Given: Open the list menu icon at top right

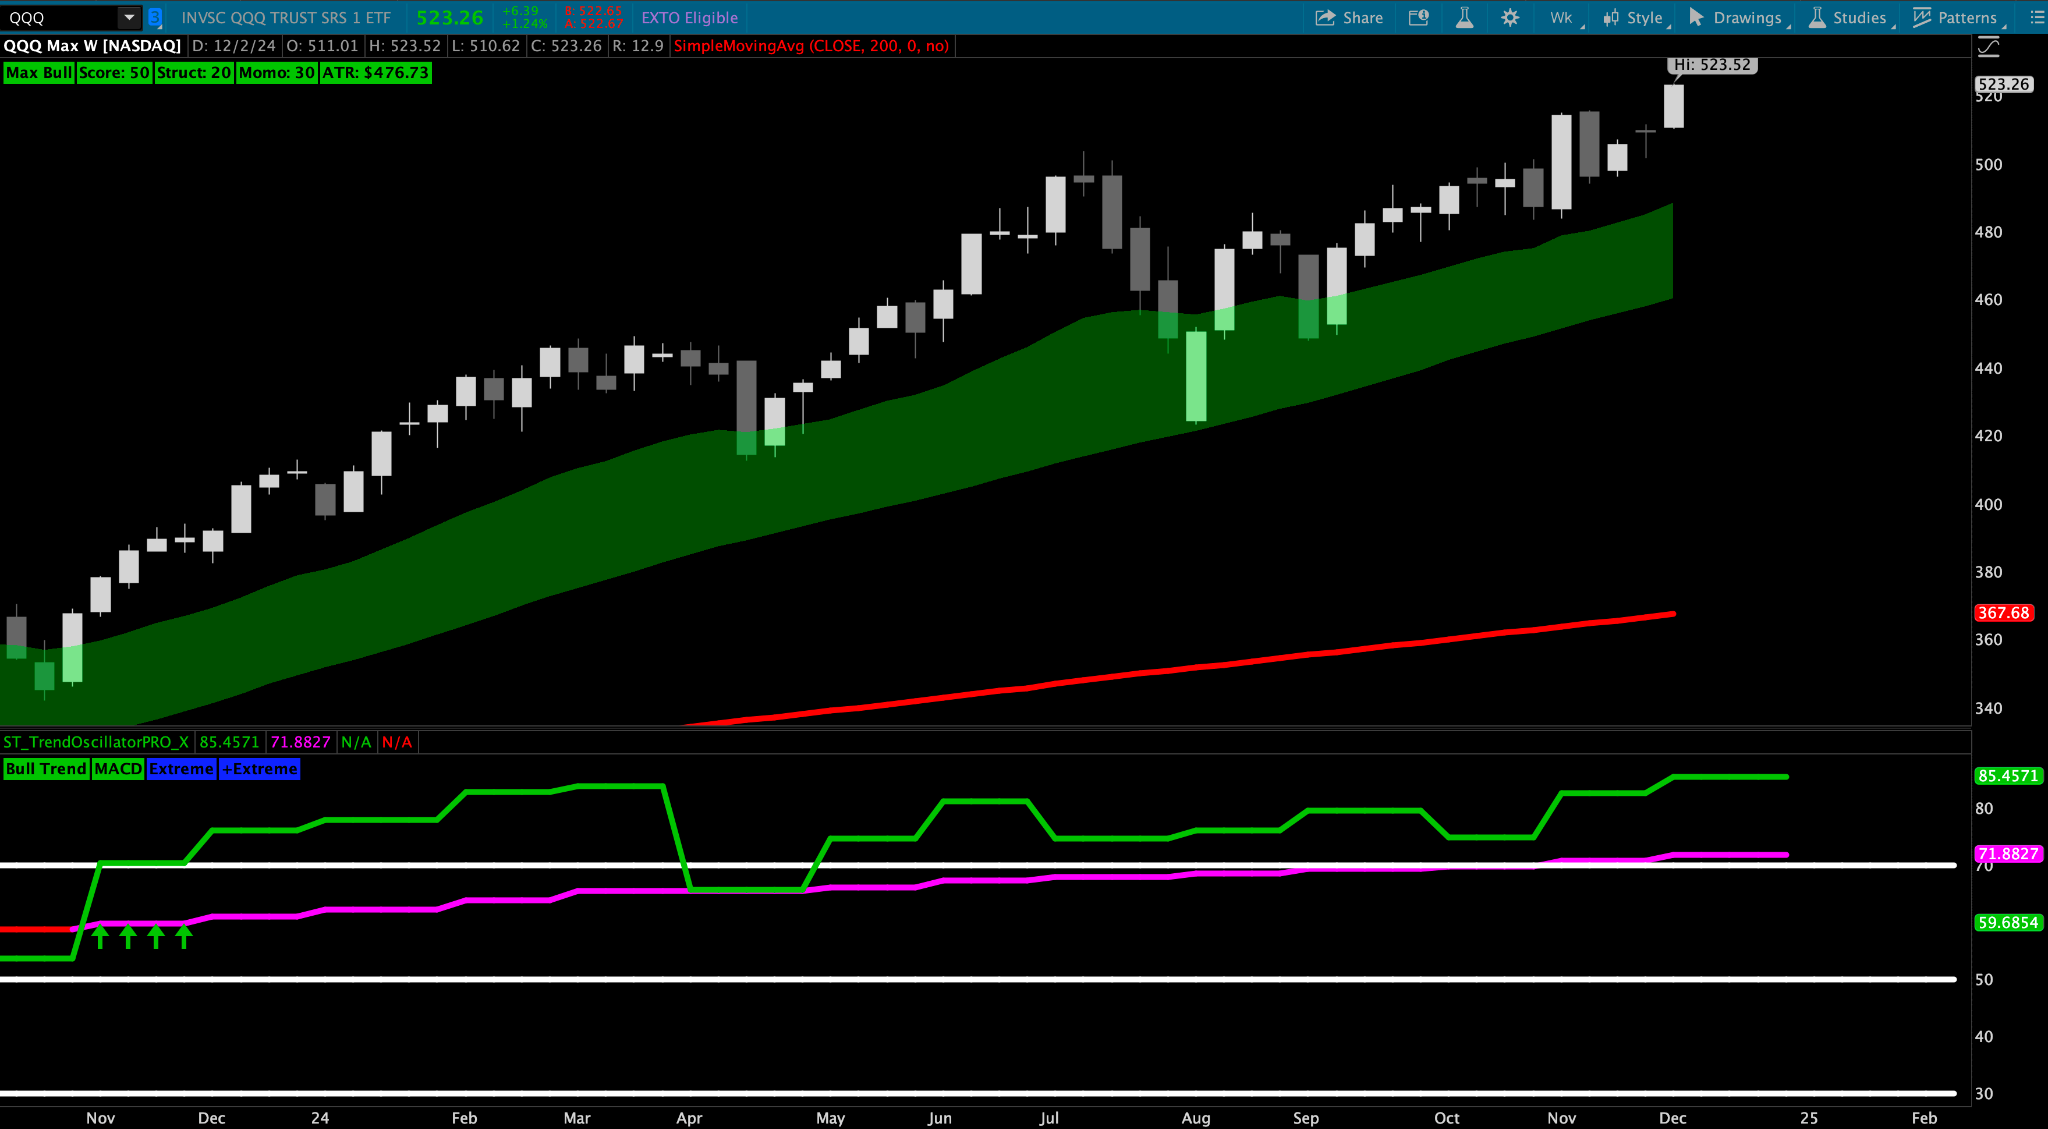Looking at the screenshot, I should (x=2037, y=17).
